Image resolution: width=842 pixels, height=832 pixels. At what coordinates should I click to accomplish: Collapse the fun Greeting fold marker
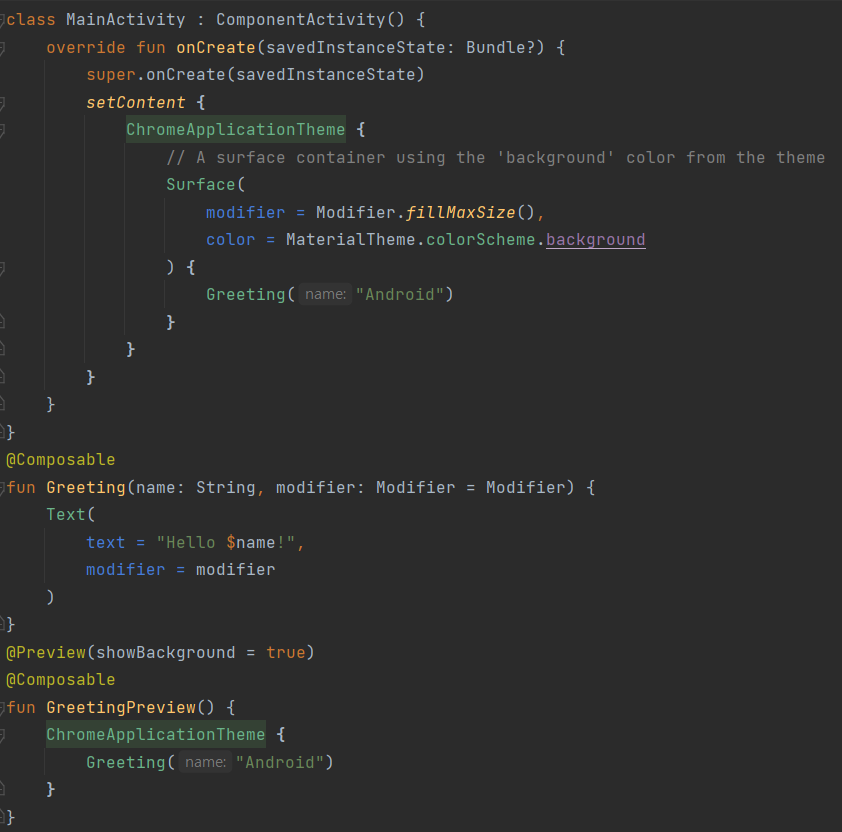(2, 488)
